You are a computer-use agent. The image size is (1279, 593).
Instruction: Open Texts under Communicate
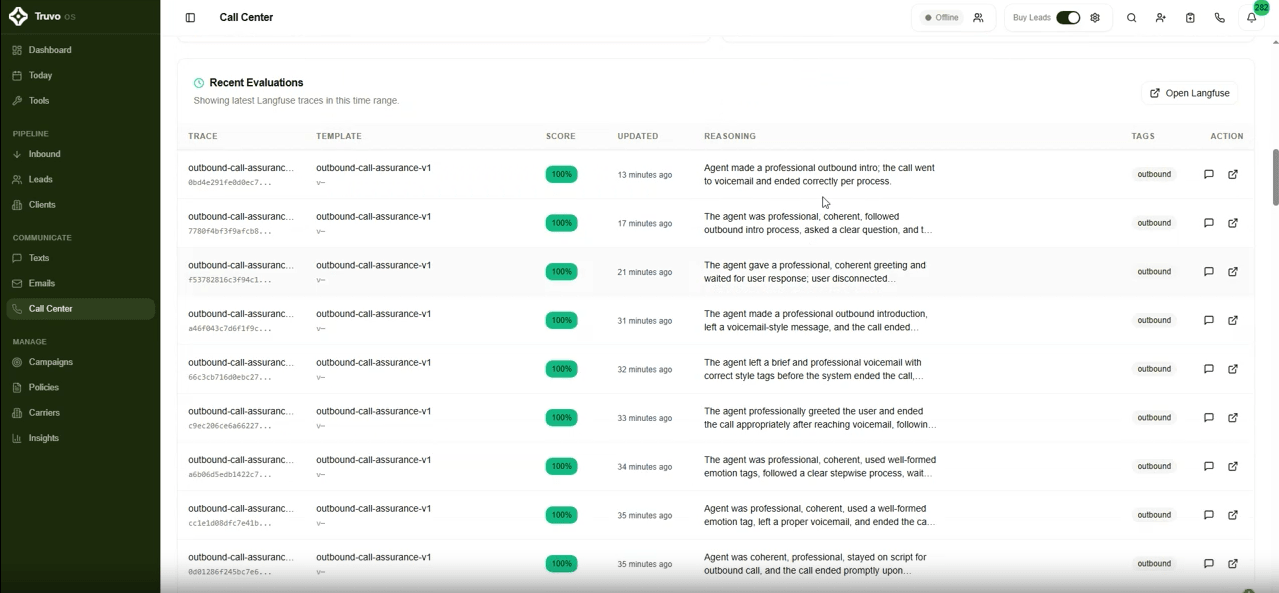coord(80,258)
